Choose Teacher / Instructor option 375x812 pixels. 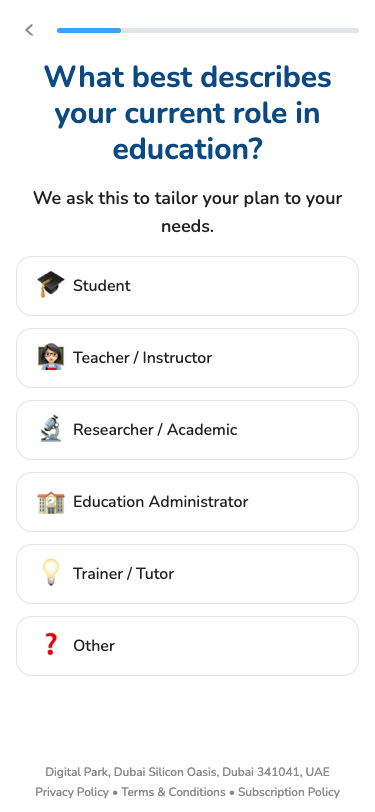(188, 358)
